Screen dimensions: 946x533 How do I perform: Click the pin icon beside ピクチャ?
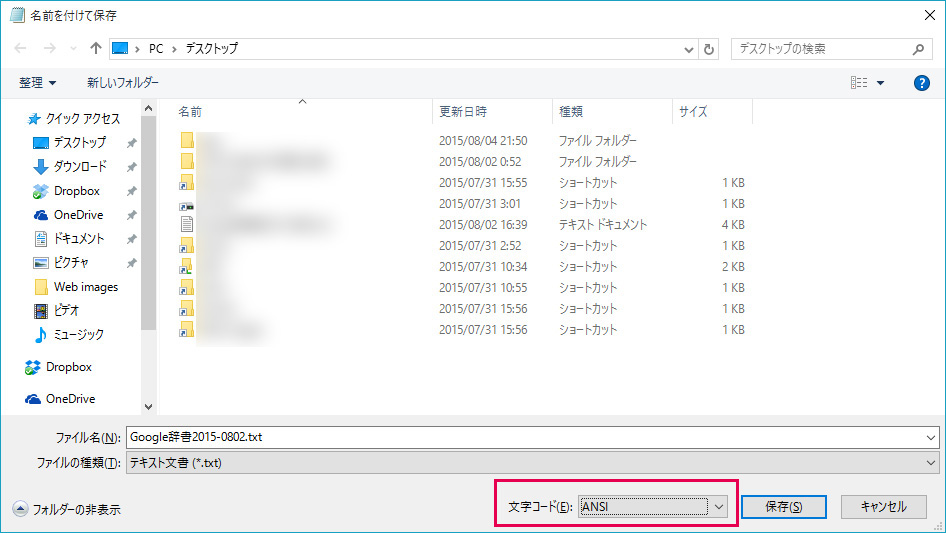[x=131, y=263]
